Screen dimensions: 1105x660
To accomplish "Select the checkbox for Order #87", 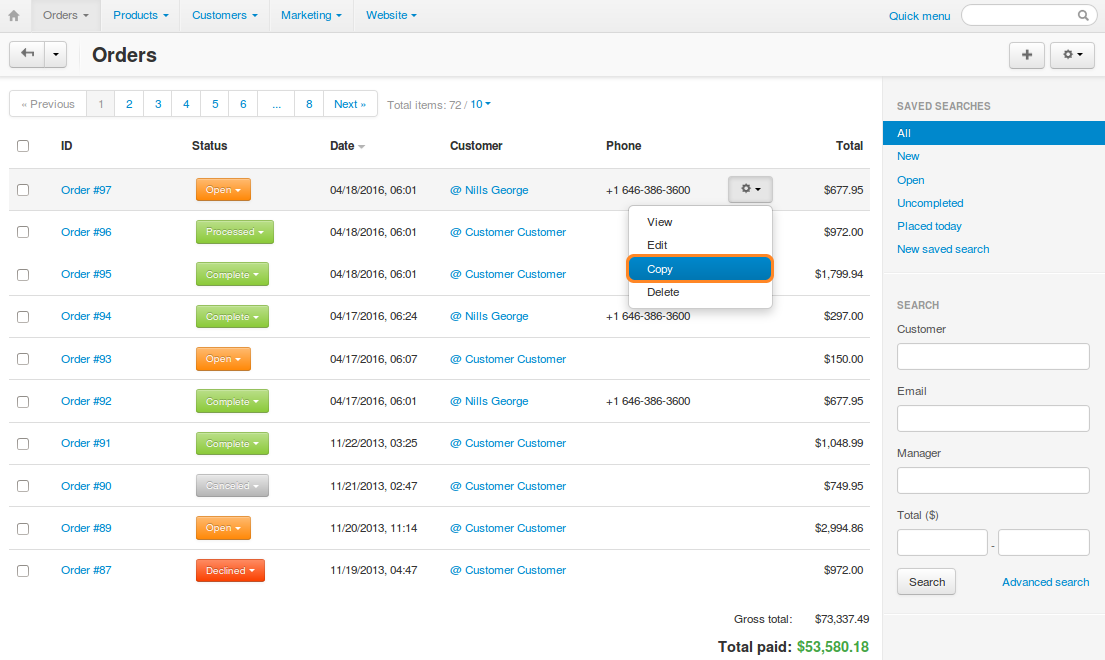I will pos(23,571).
